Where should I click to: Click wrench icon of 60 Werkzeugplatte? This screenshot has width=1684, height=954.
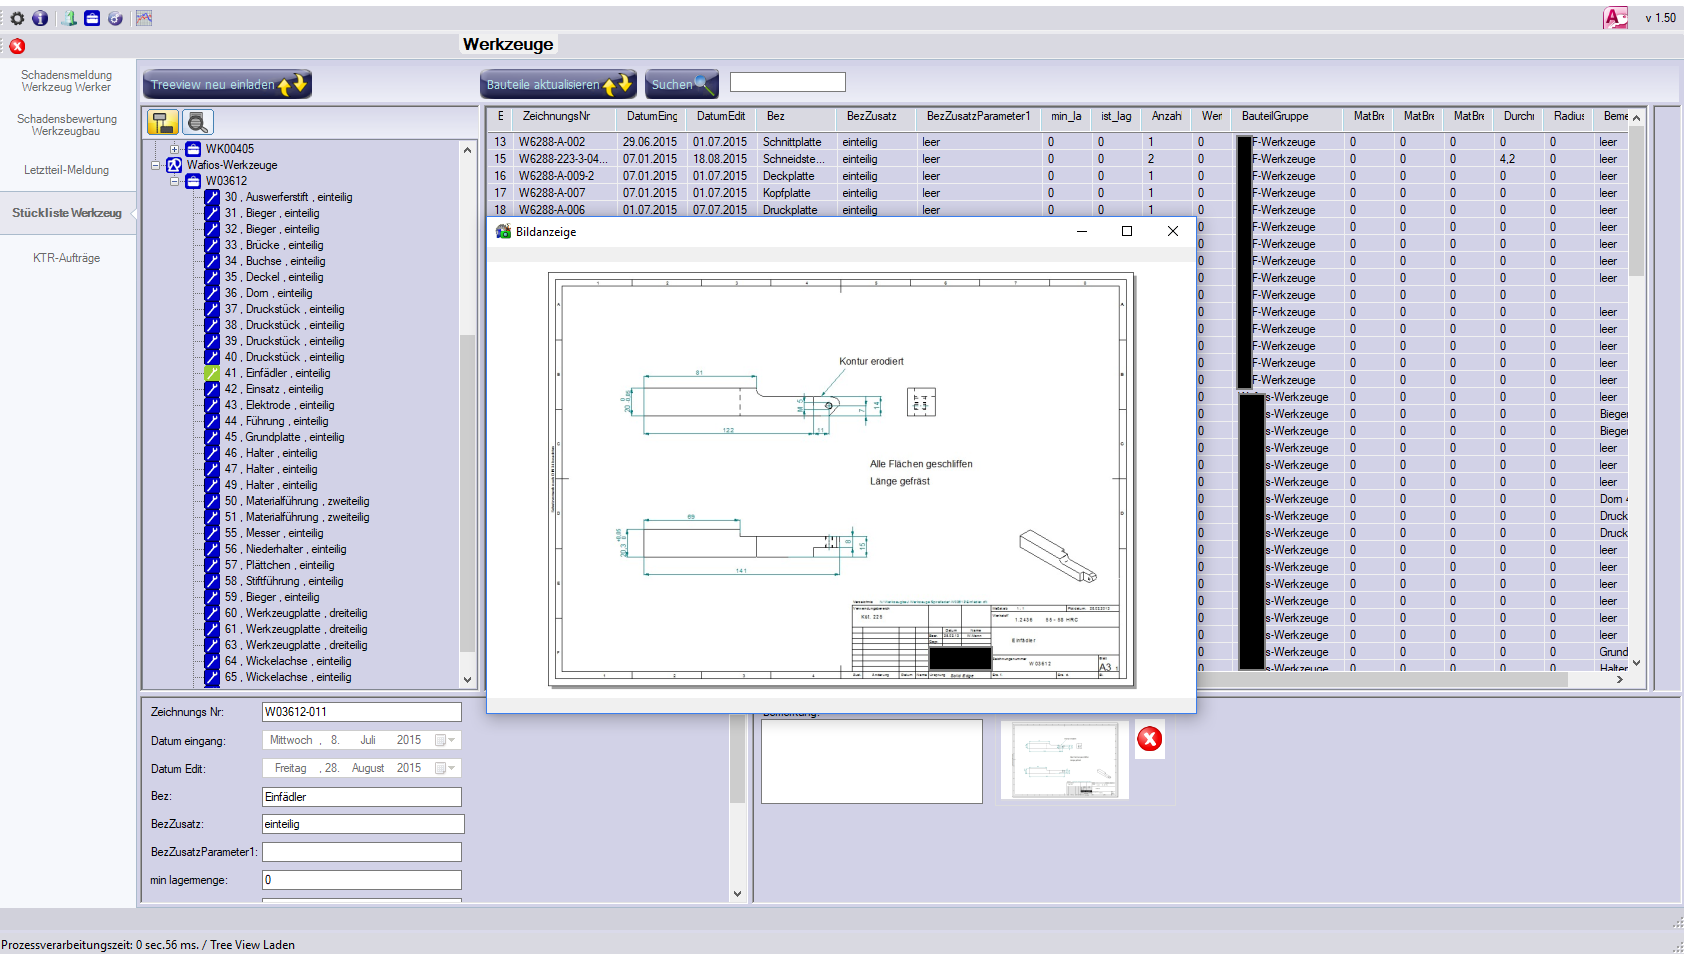(212, 613)
